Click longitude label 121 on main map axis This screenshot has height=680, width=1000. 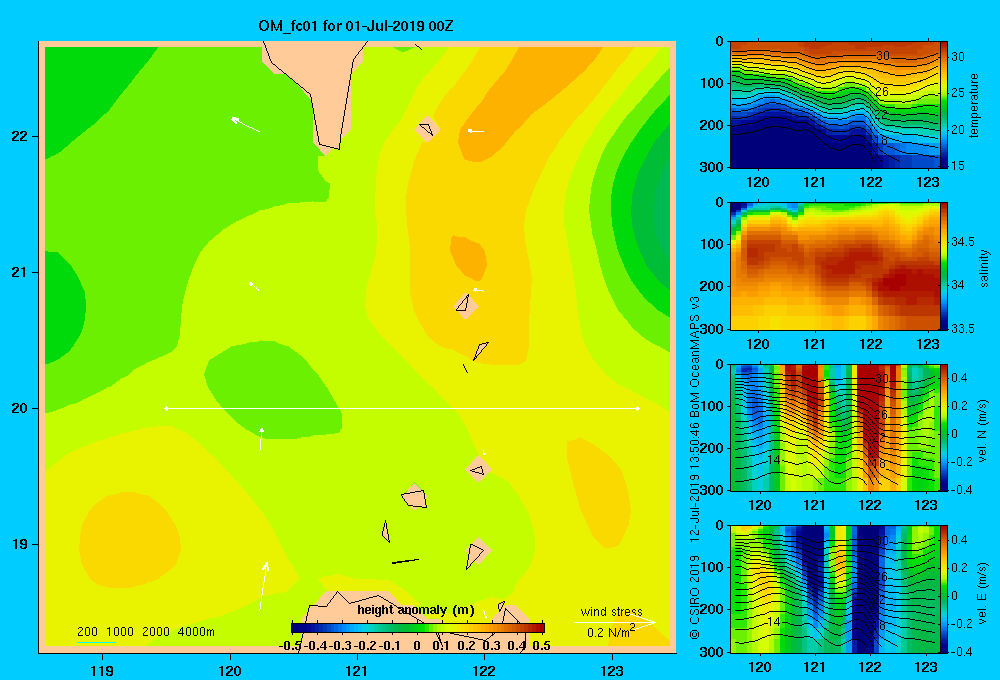coord(357,670)
